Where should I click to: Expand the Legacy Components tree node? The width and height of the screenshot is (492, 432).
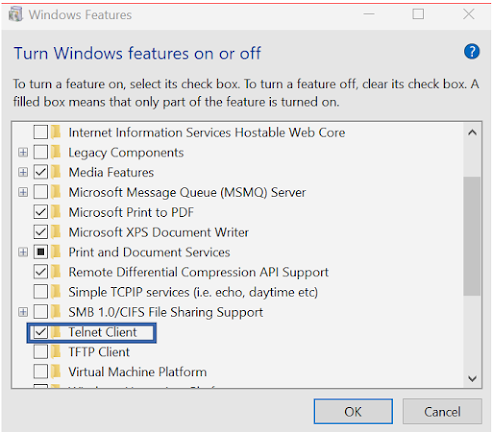23,152
